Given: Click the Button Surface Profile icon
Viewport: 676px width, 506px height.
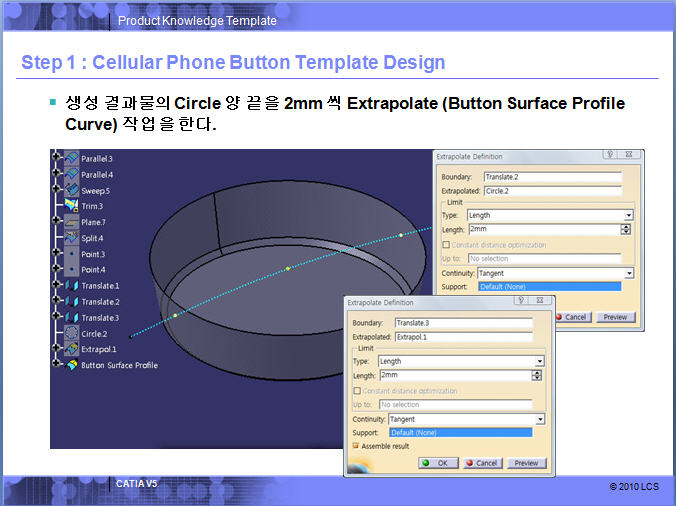Looking at the screenshot, I should 71,365.
